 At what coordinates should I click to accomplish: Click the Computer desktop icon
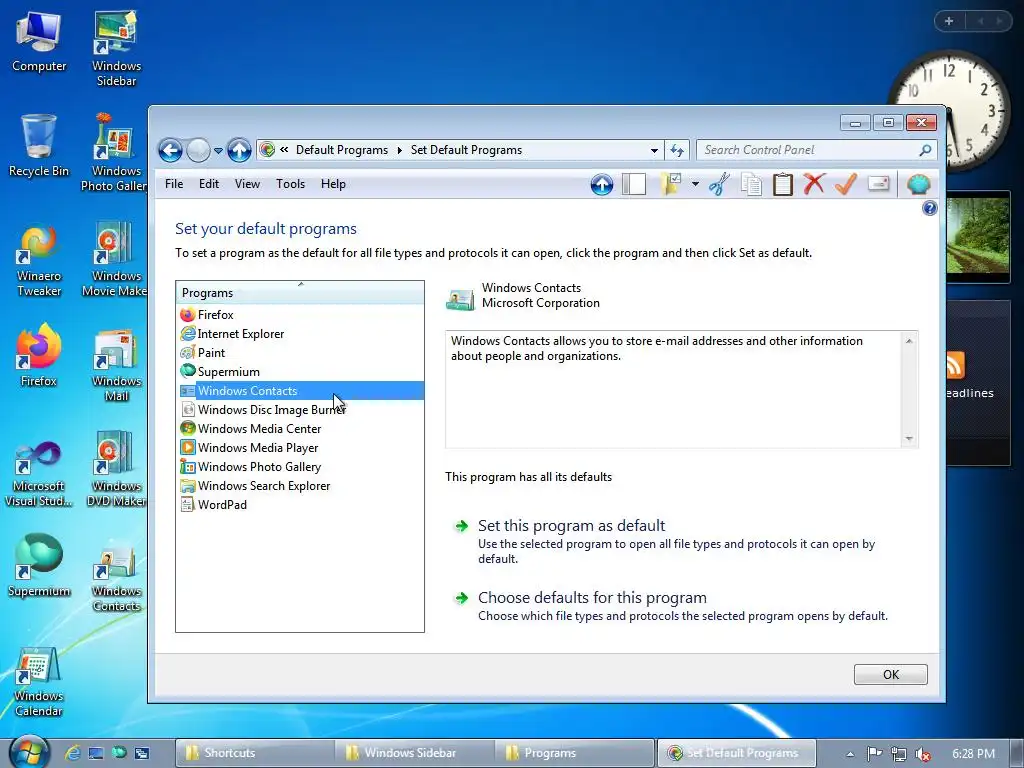click(x=39, y=41)
